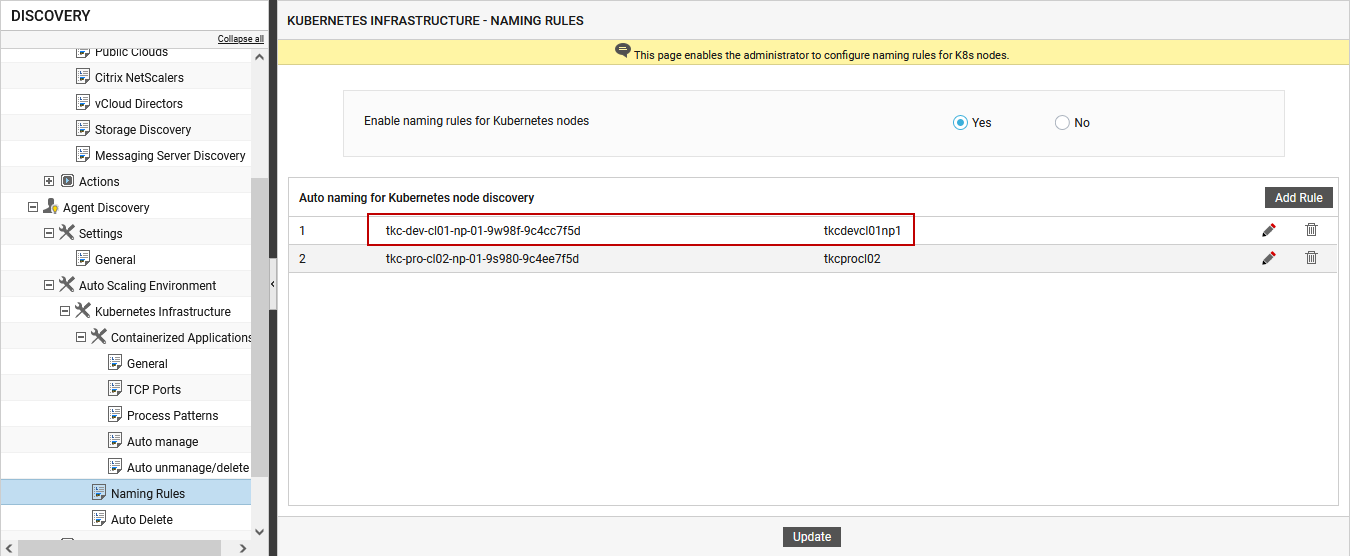Click the Add Rule button
This screenshot has height=556, width=1350.
click(1299, 198)
